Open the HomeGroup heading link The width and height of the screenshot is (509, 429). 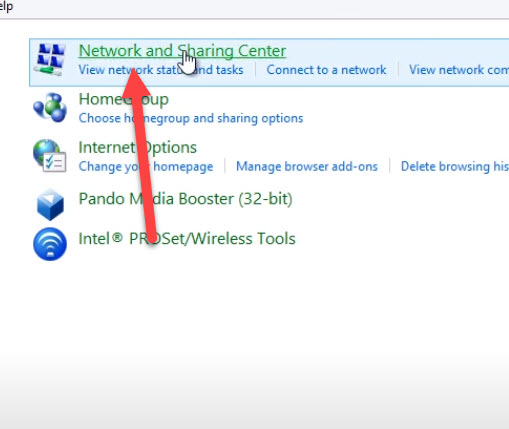(124, 99)
